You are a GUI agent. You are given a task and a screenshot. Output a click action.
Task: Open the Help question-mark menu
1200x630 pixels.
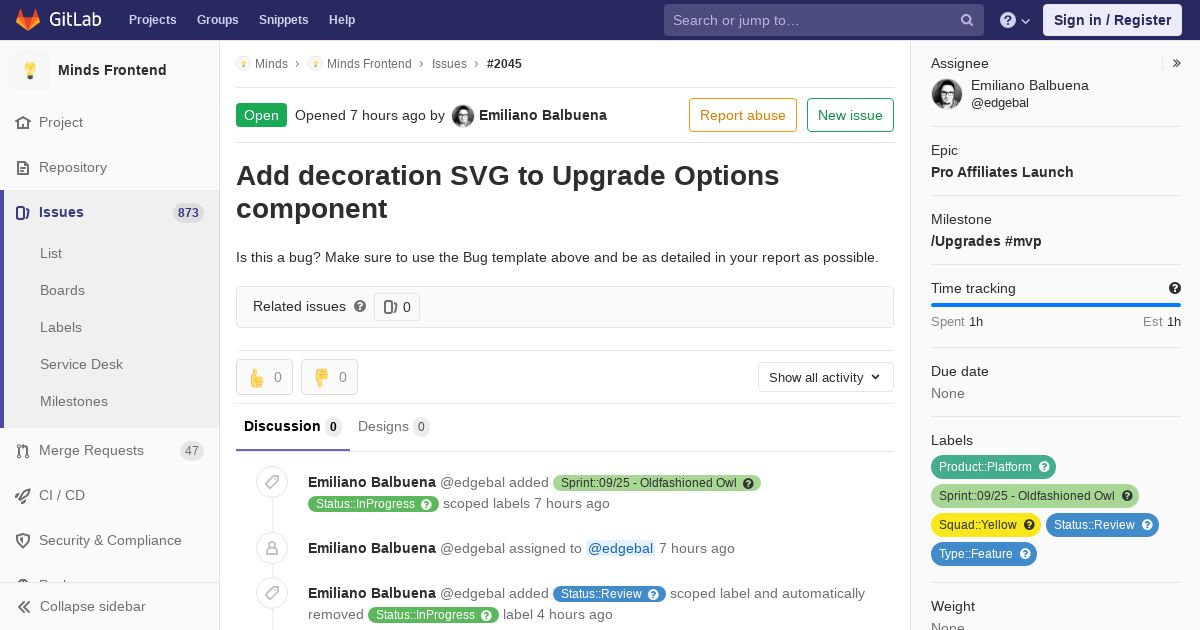pyautogui.click(x=1015, y=20)
